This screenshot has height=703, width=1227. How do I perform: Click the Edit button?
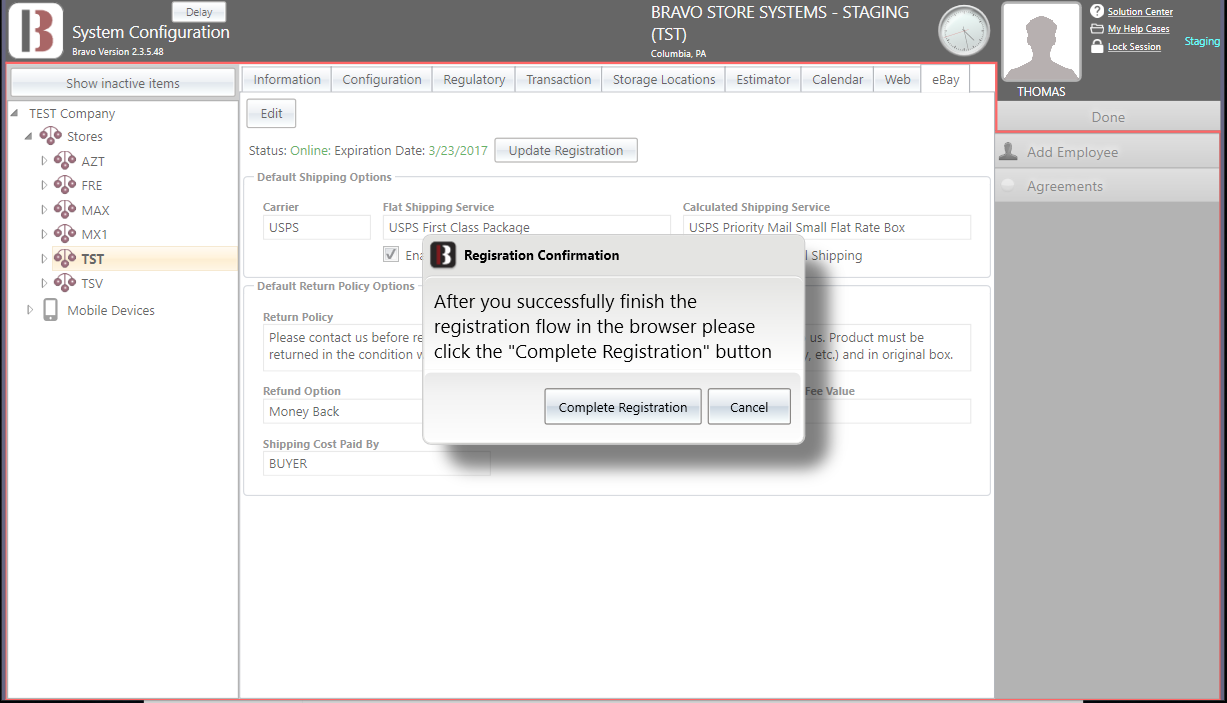pos(272,113)
